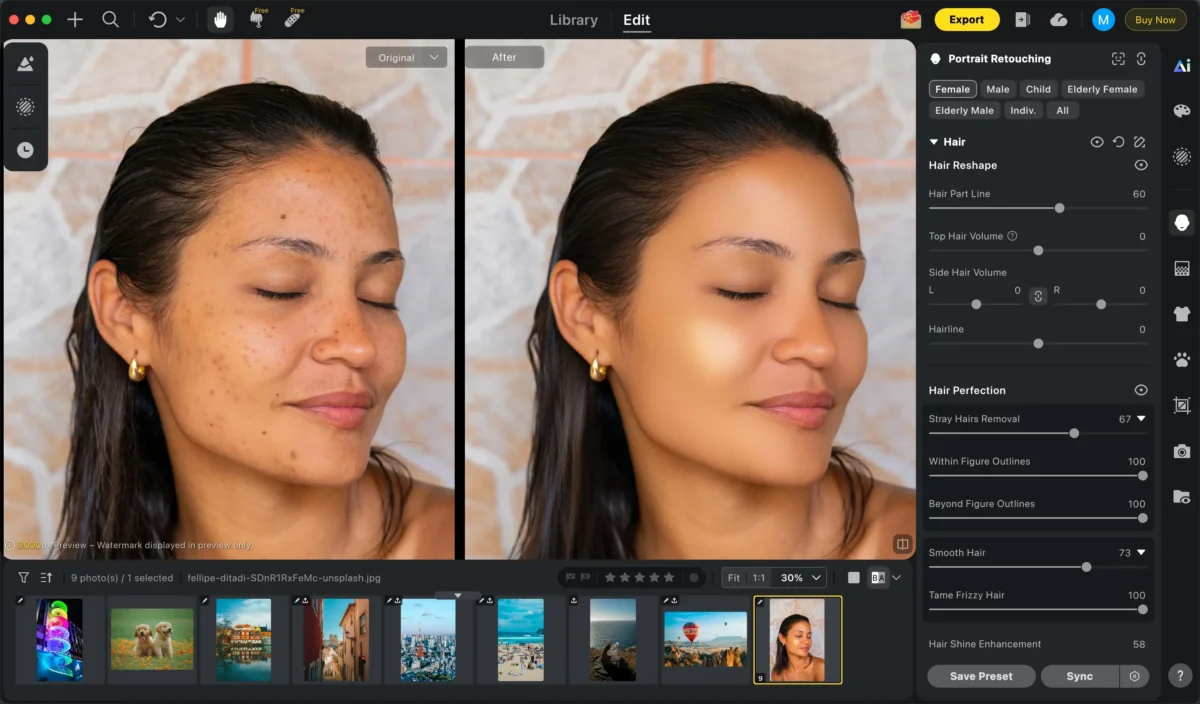
Task: Link left and right Side Hair Volume
Action: pyautogui.click(x=1038, y=296)
